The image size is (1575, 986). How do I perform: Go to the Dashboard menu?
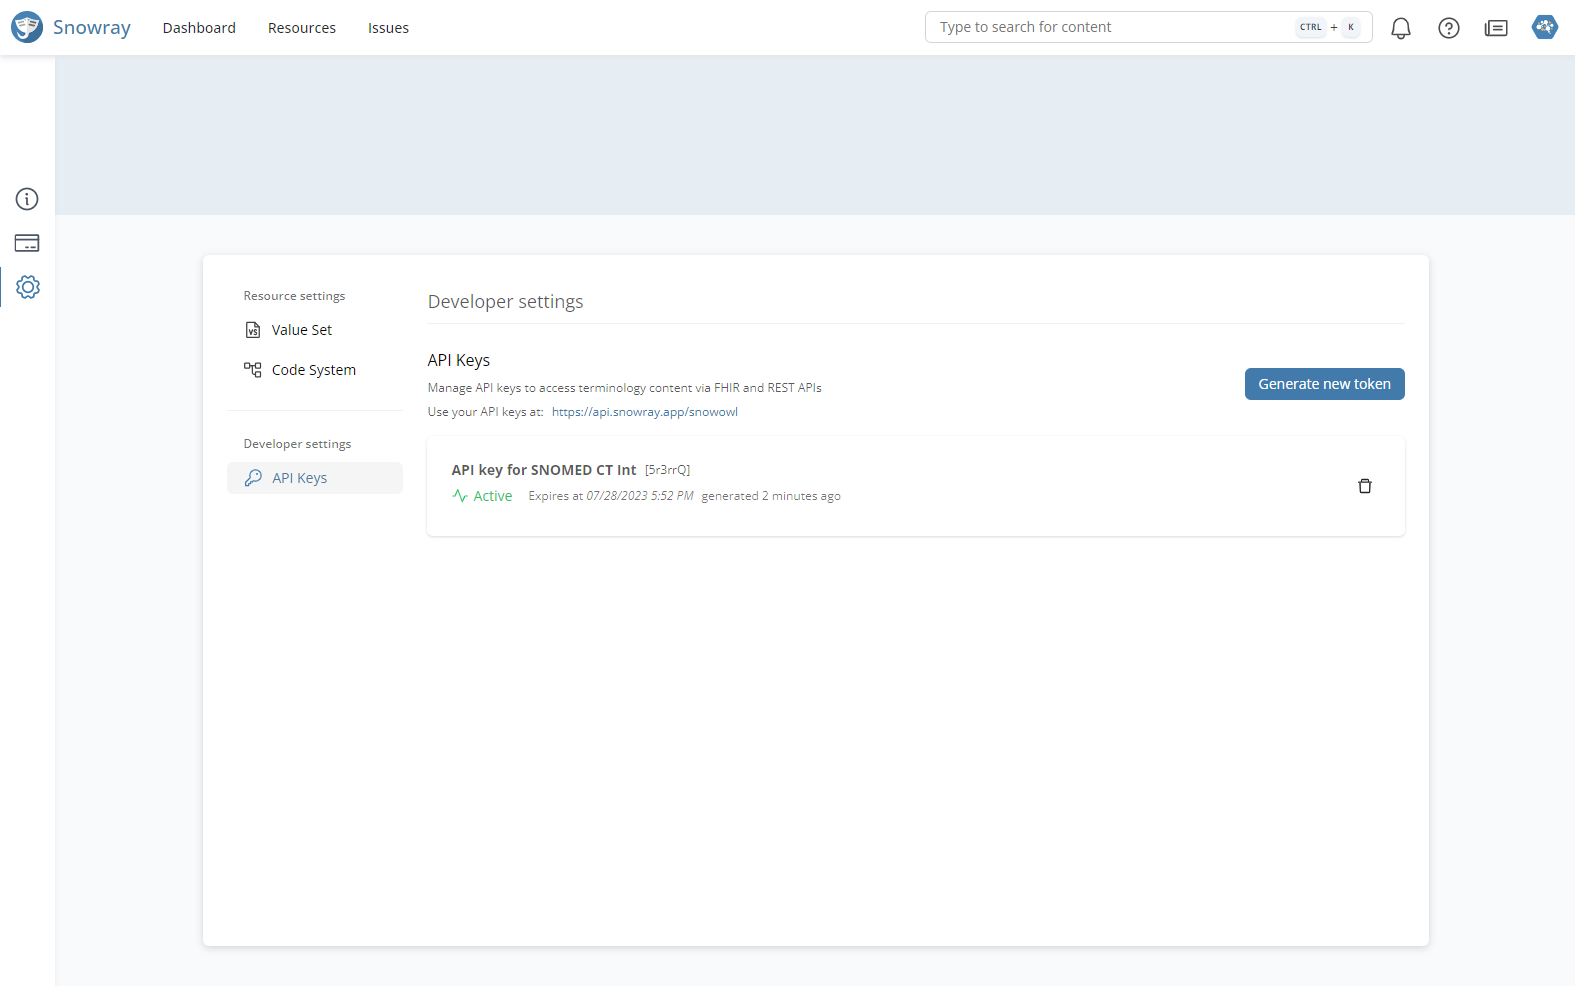click(199, 28)
